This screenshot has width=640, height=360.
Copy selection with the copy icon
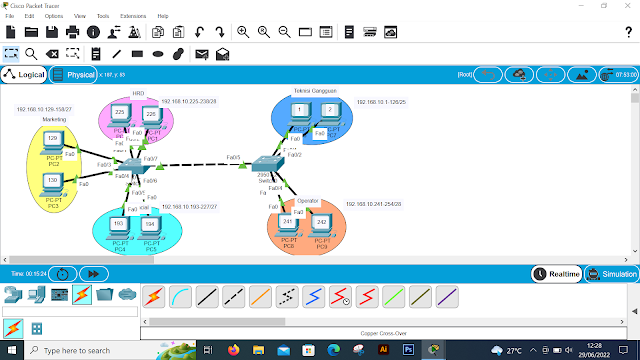click(158, 32)
